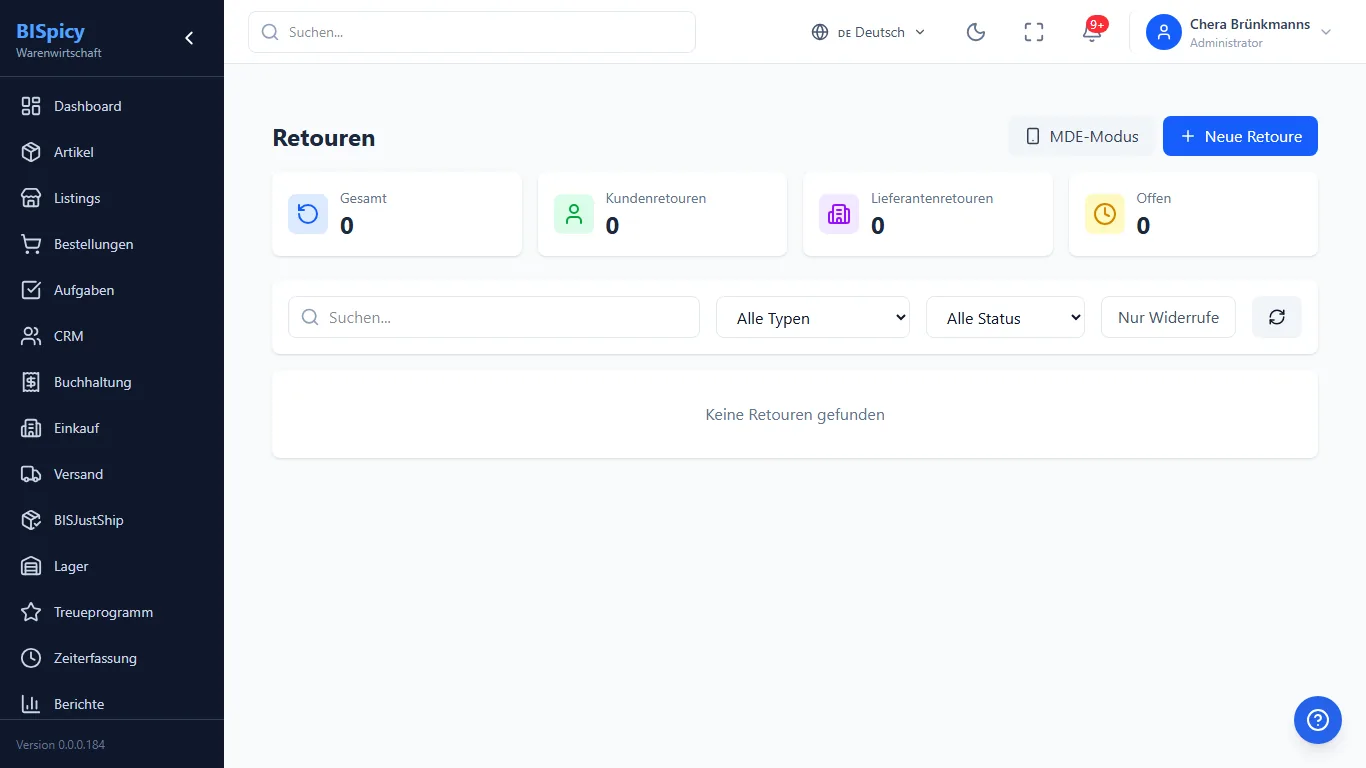Click the Retouren page heading

click(324, 138)
